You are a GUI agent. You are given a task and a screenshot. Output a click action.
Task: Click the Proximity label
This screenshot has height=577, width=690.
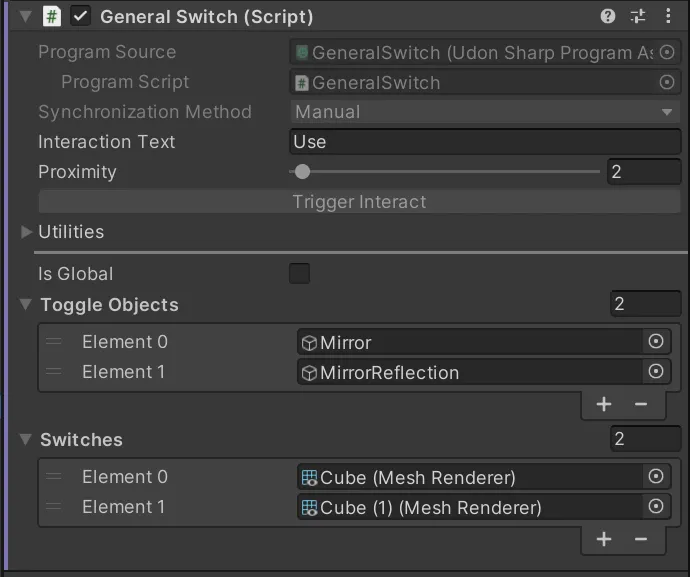click(x=77, y=172)
